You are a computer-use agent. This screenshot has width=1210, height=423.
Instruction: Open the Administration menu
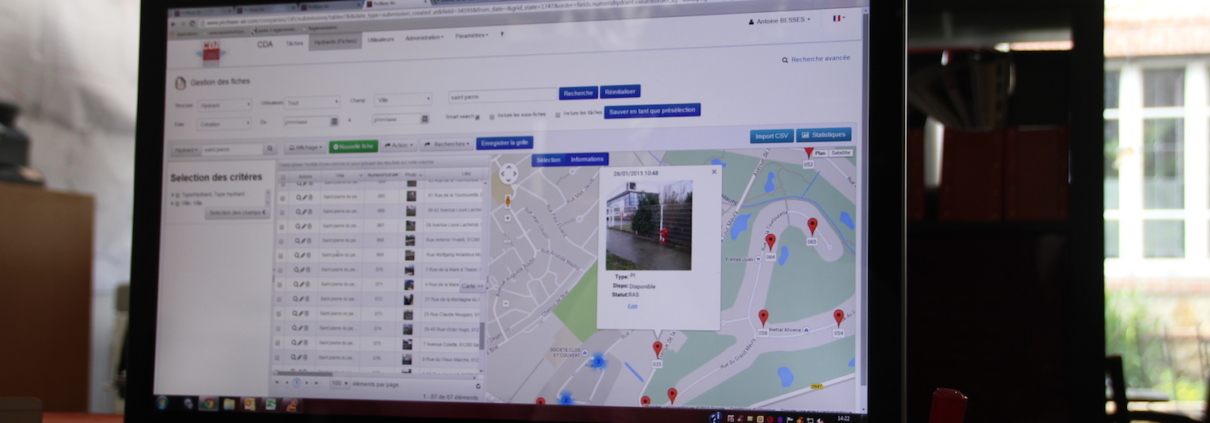tap(424, 38)
